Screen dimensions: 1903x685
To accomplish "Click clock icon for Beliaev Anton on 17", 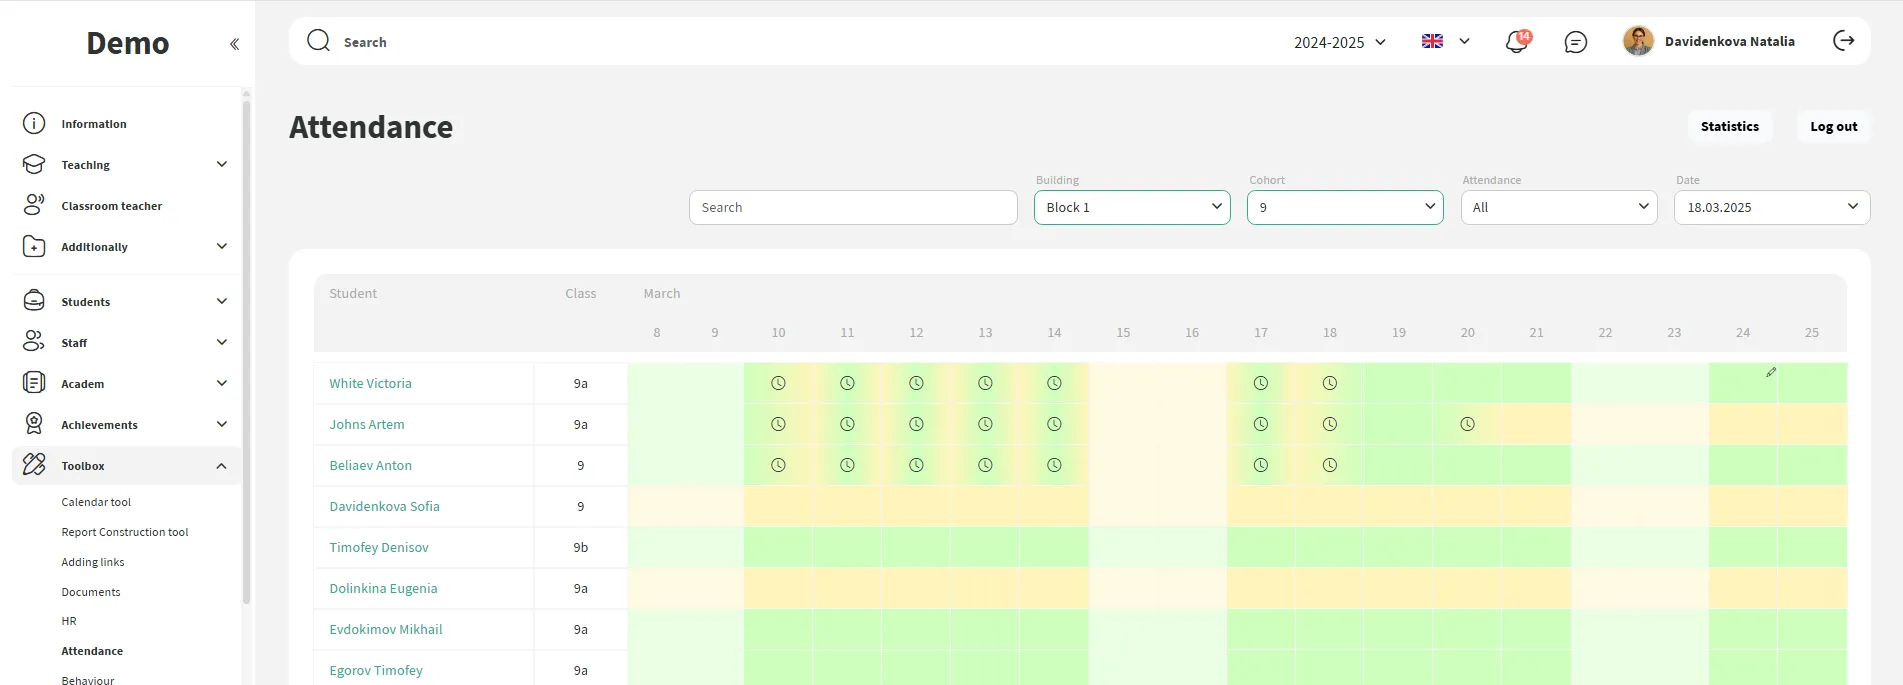I will click(x=1260, y=465).
